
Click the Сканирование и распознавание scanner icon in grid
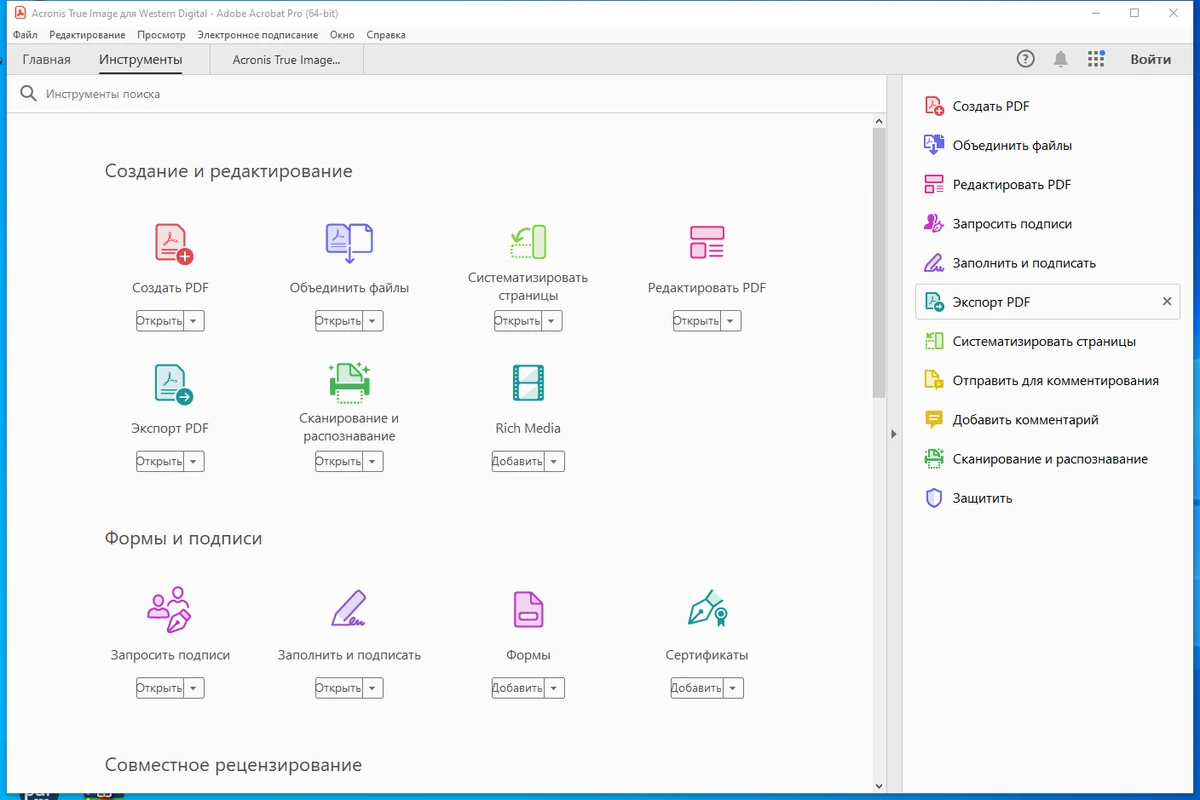(x=349, y=382)
